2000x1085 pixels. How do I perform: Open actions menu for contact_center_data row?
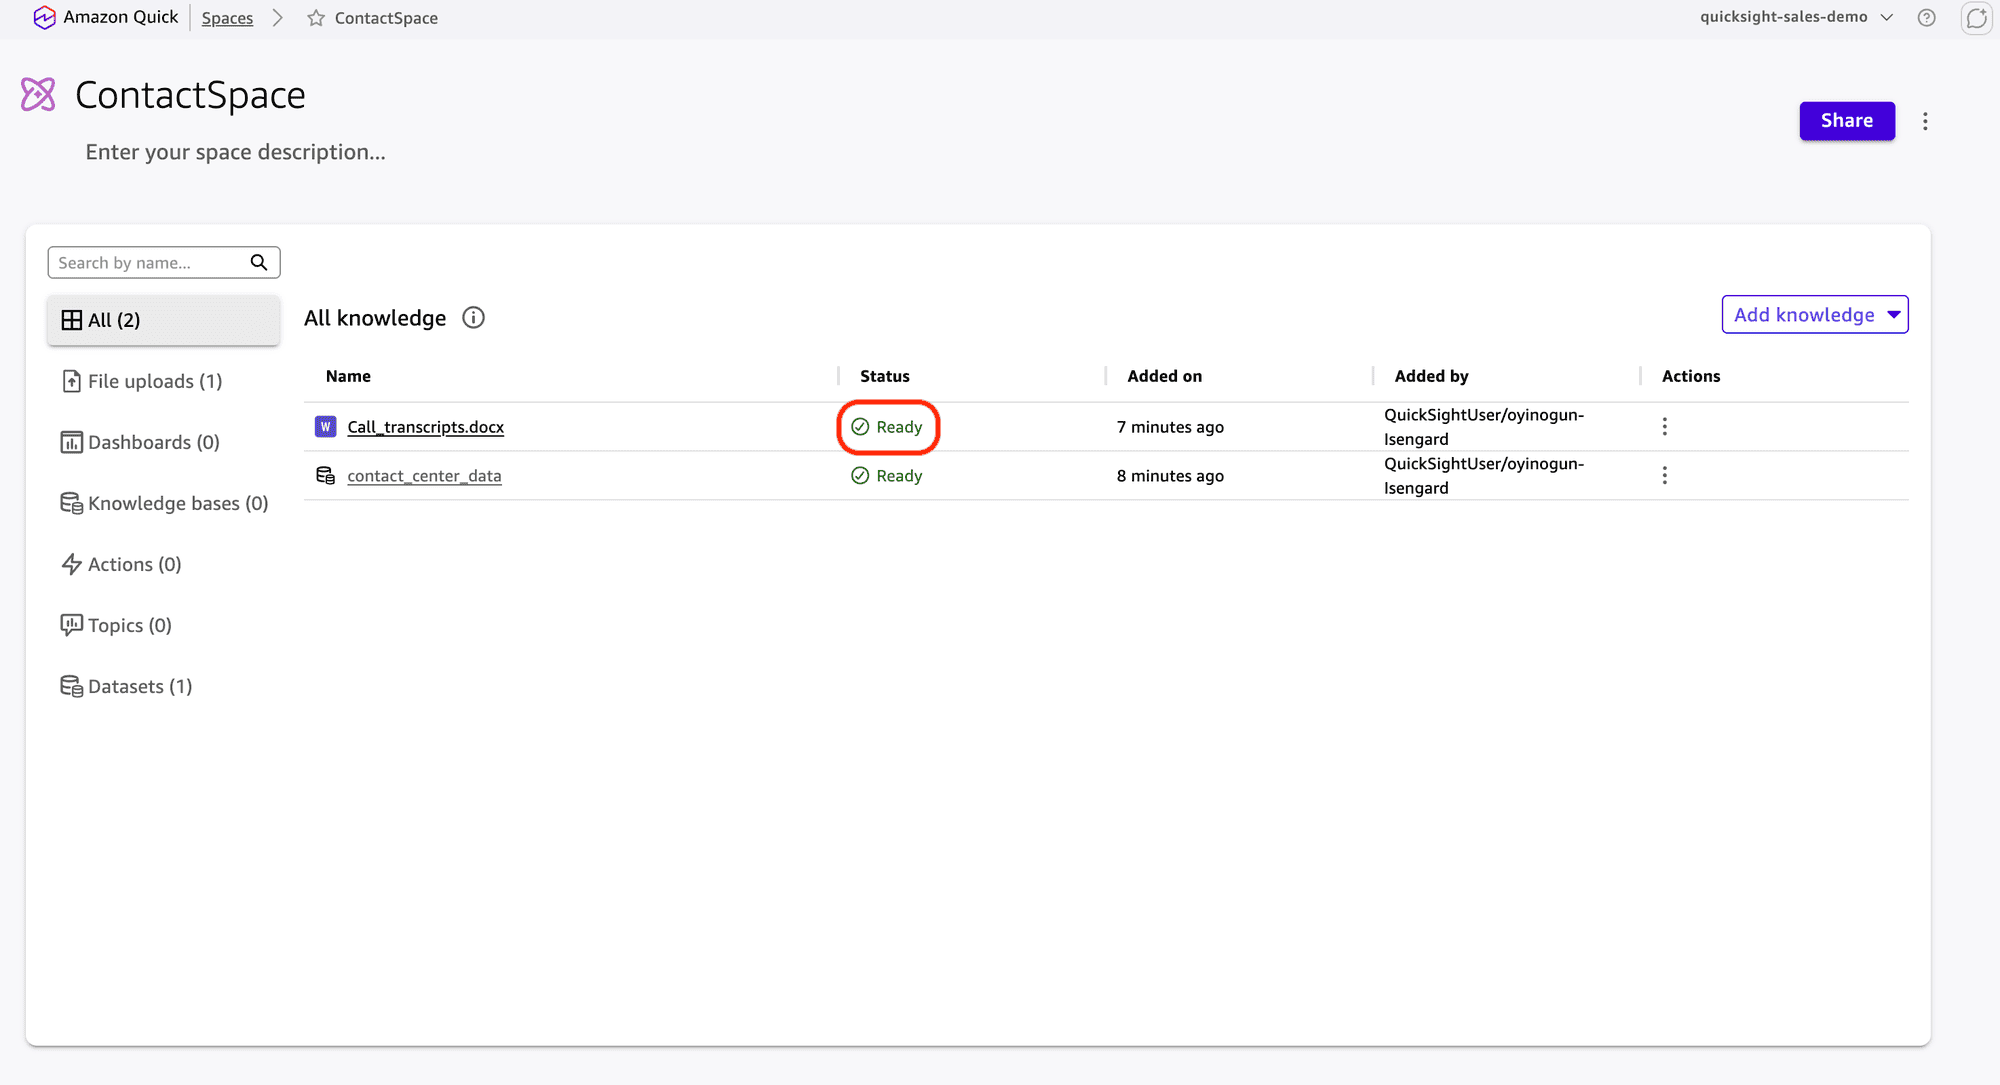[1664, 476]
